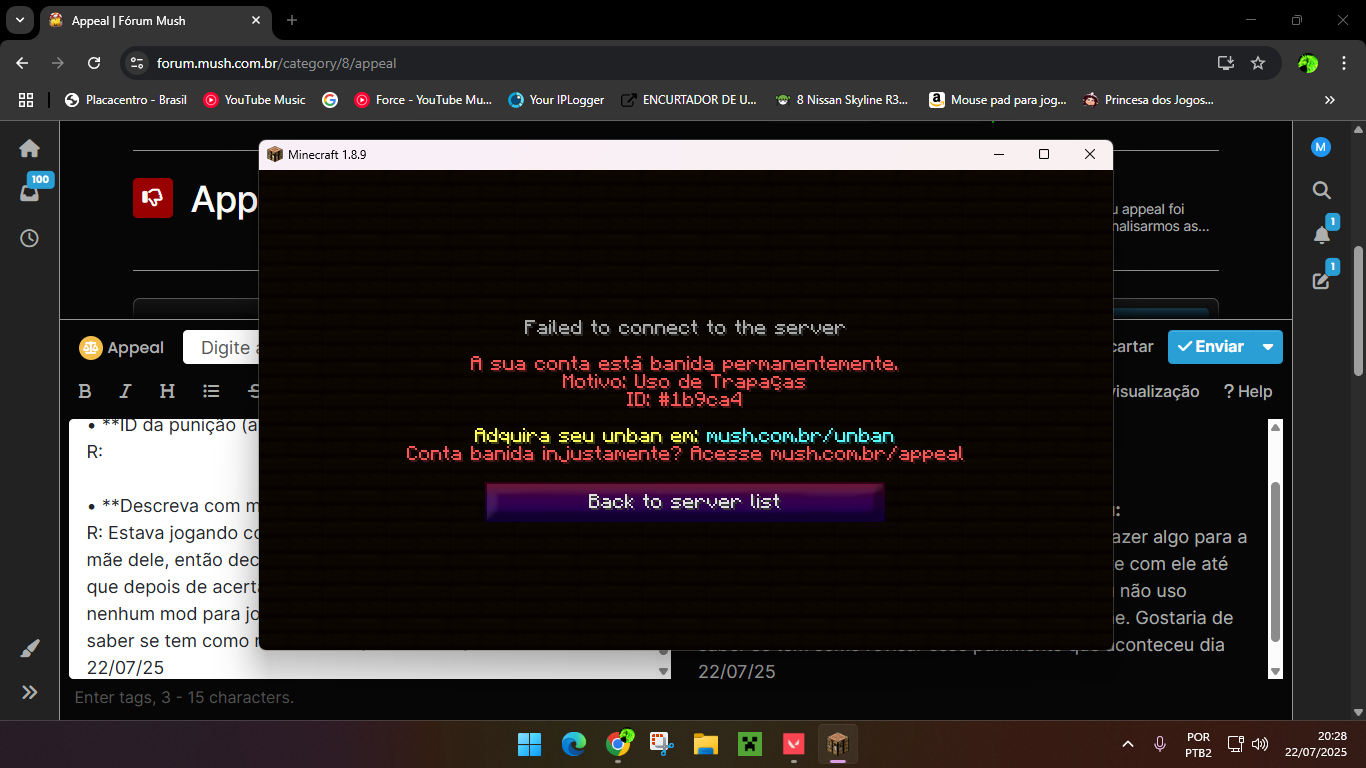This screenshot has height=768, width=1366.
Task: Open the dropdown arrow beside Enviar
Action: [1268, 347]
